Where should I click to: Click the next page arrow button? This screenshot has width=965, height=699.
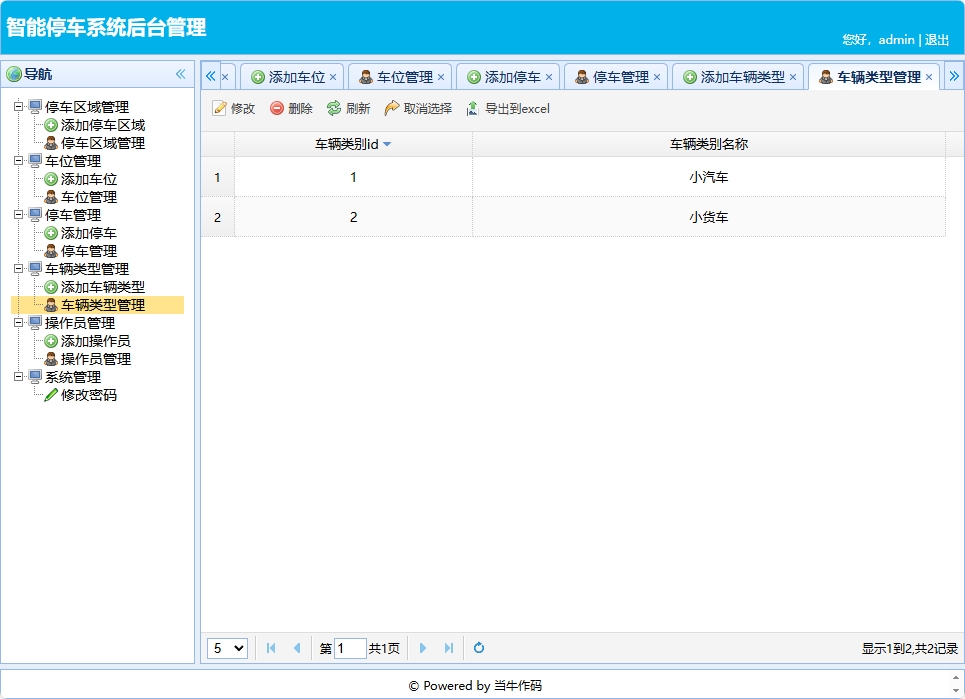(x=422, y=648)
